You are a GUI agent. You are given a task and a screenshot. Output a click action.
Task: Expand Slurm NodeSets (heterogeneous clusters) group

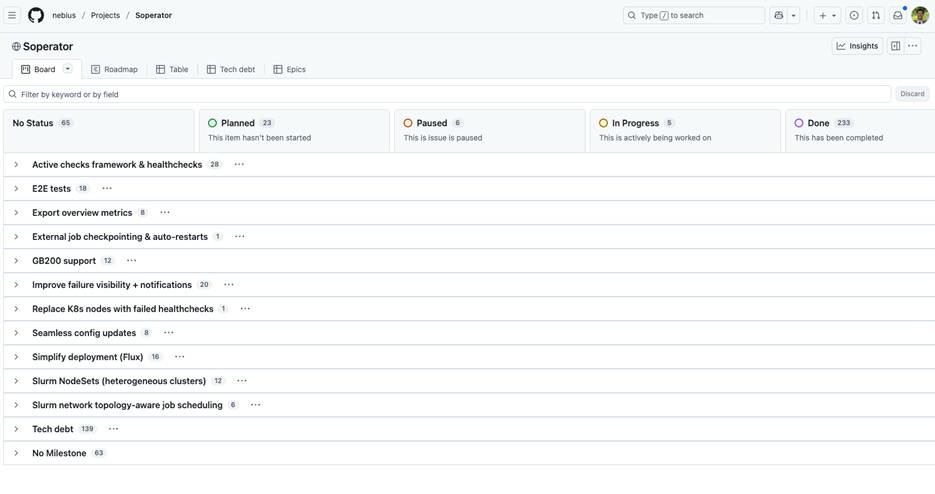(16, 381)
